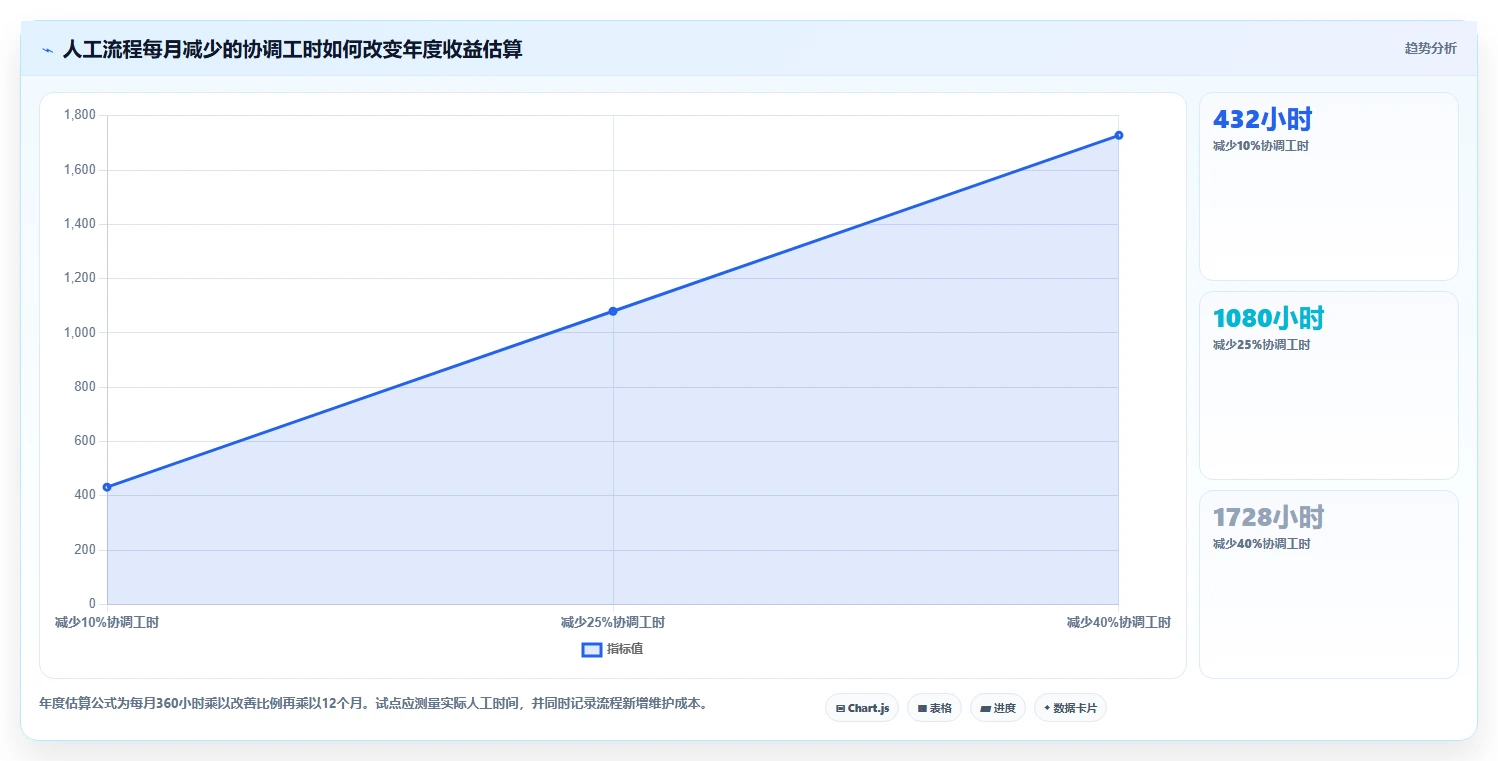
Task: Click the legend color box for 指标值
Action: tap(591, 649)
